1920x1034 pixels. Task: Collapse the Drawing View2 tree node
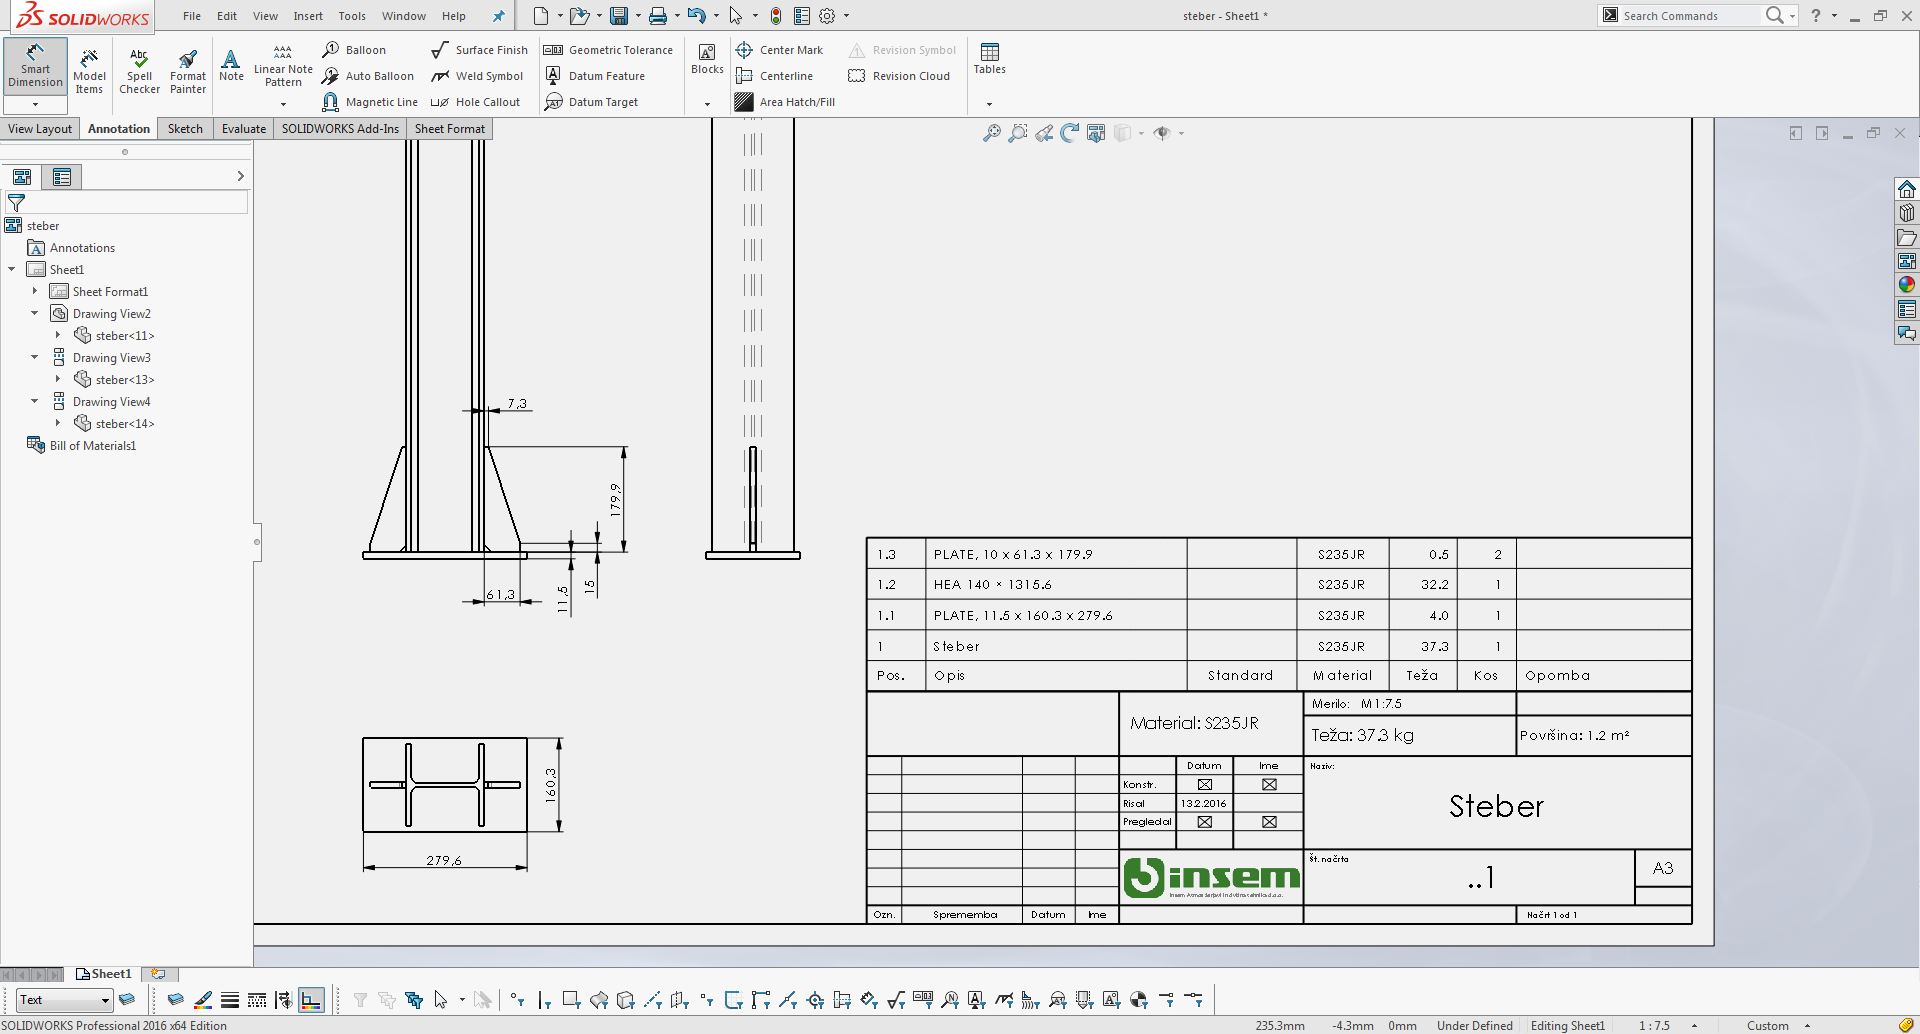[35, 314]
